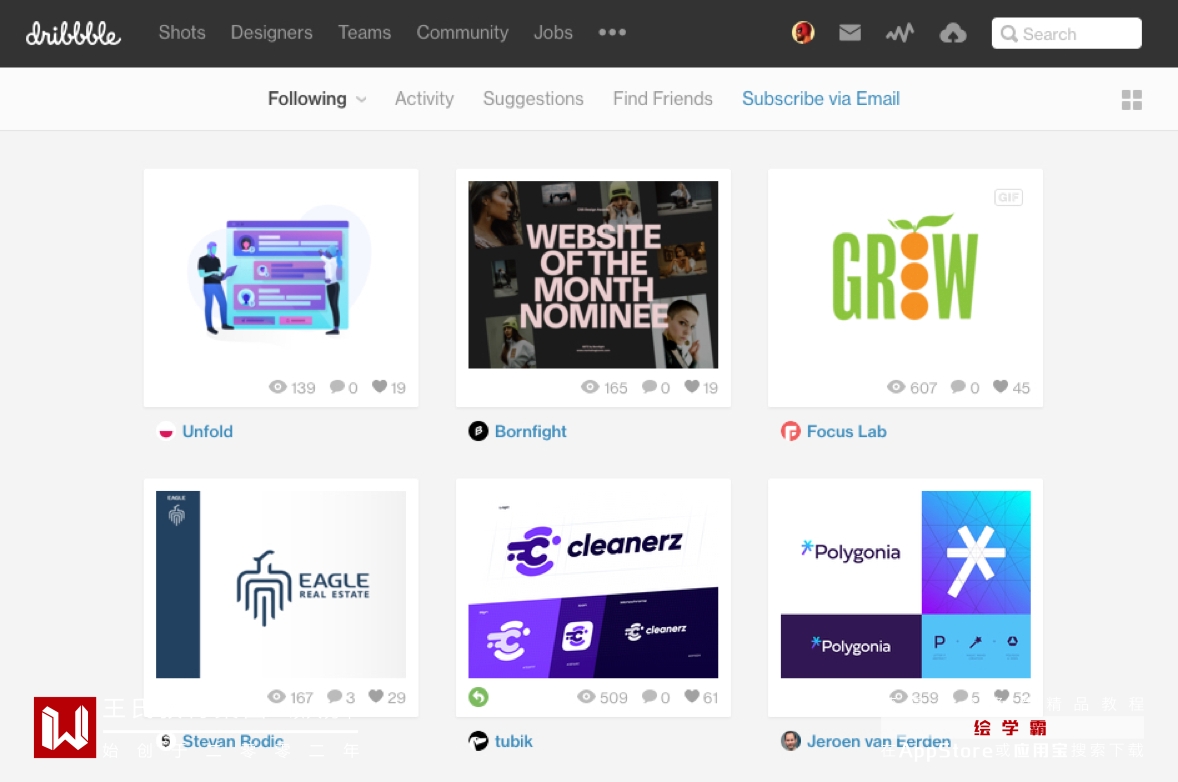
Task: Open the user profile avatar in header
Action: point(803,33)
